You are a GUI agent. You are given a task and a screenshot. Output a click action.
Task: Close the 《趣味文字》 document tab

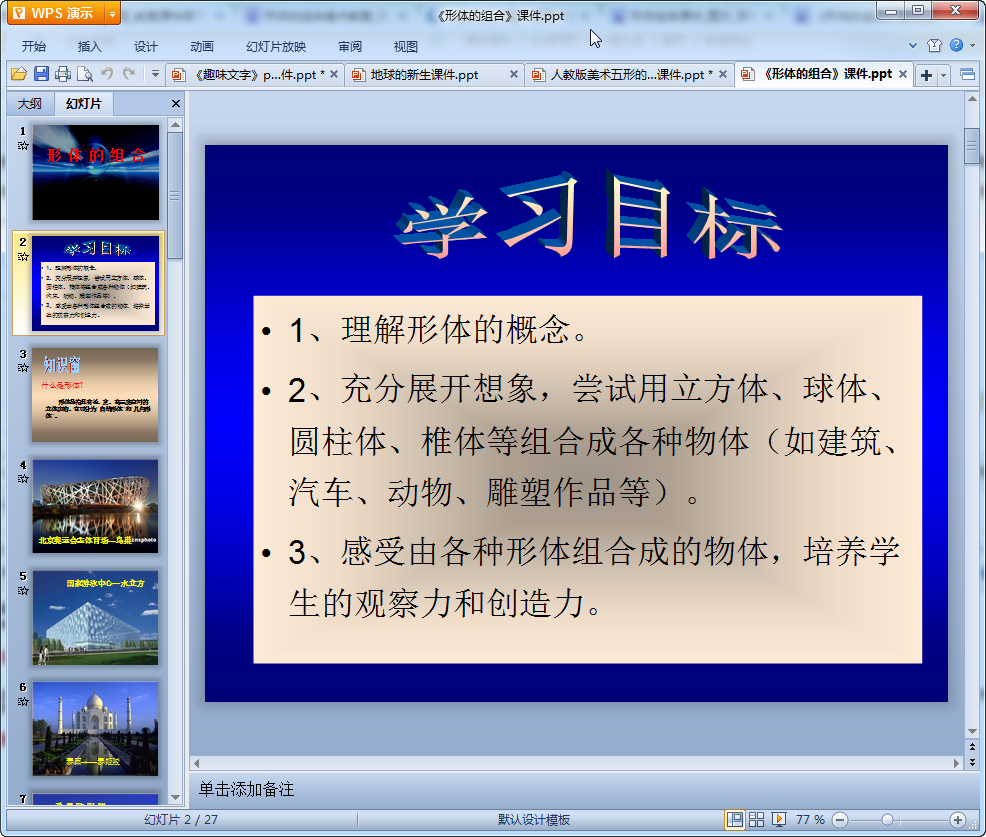(x=334, y=74)
